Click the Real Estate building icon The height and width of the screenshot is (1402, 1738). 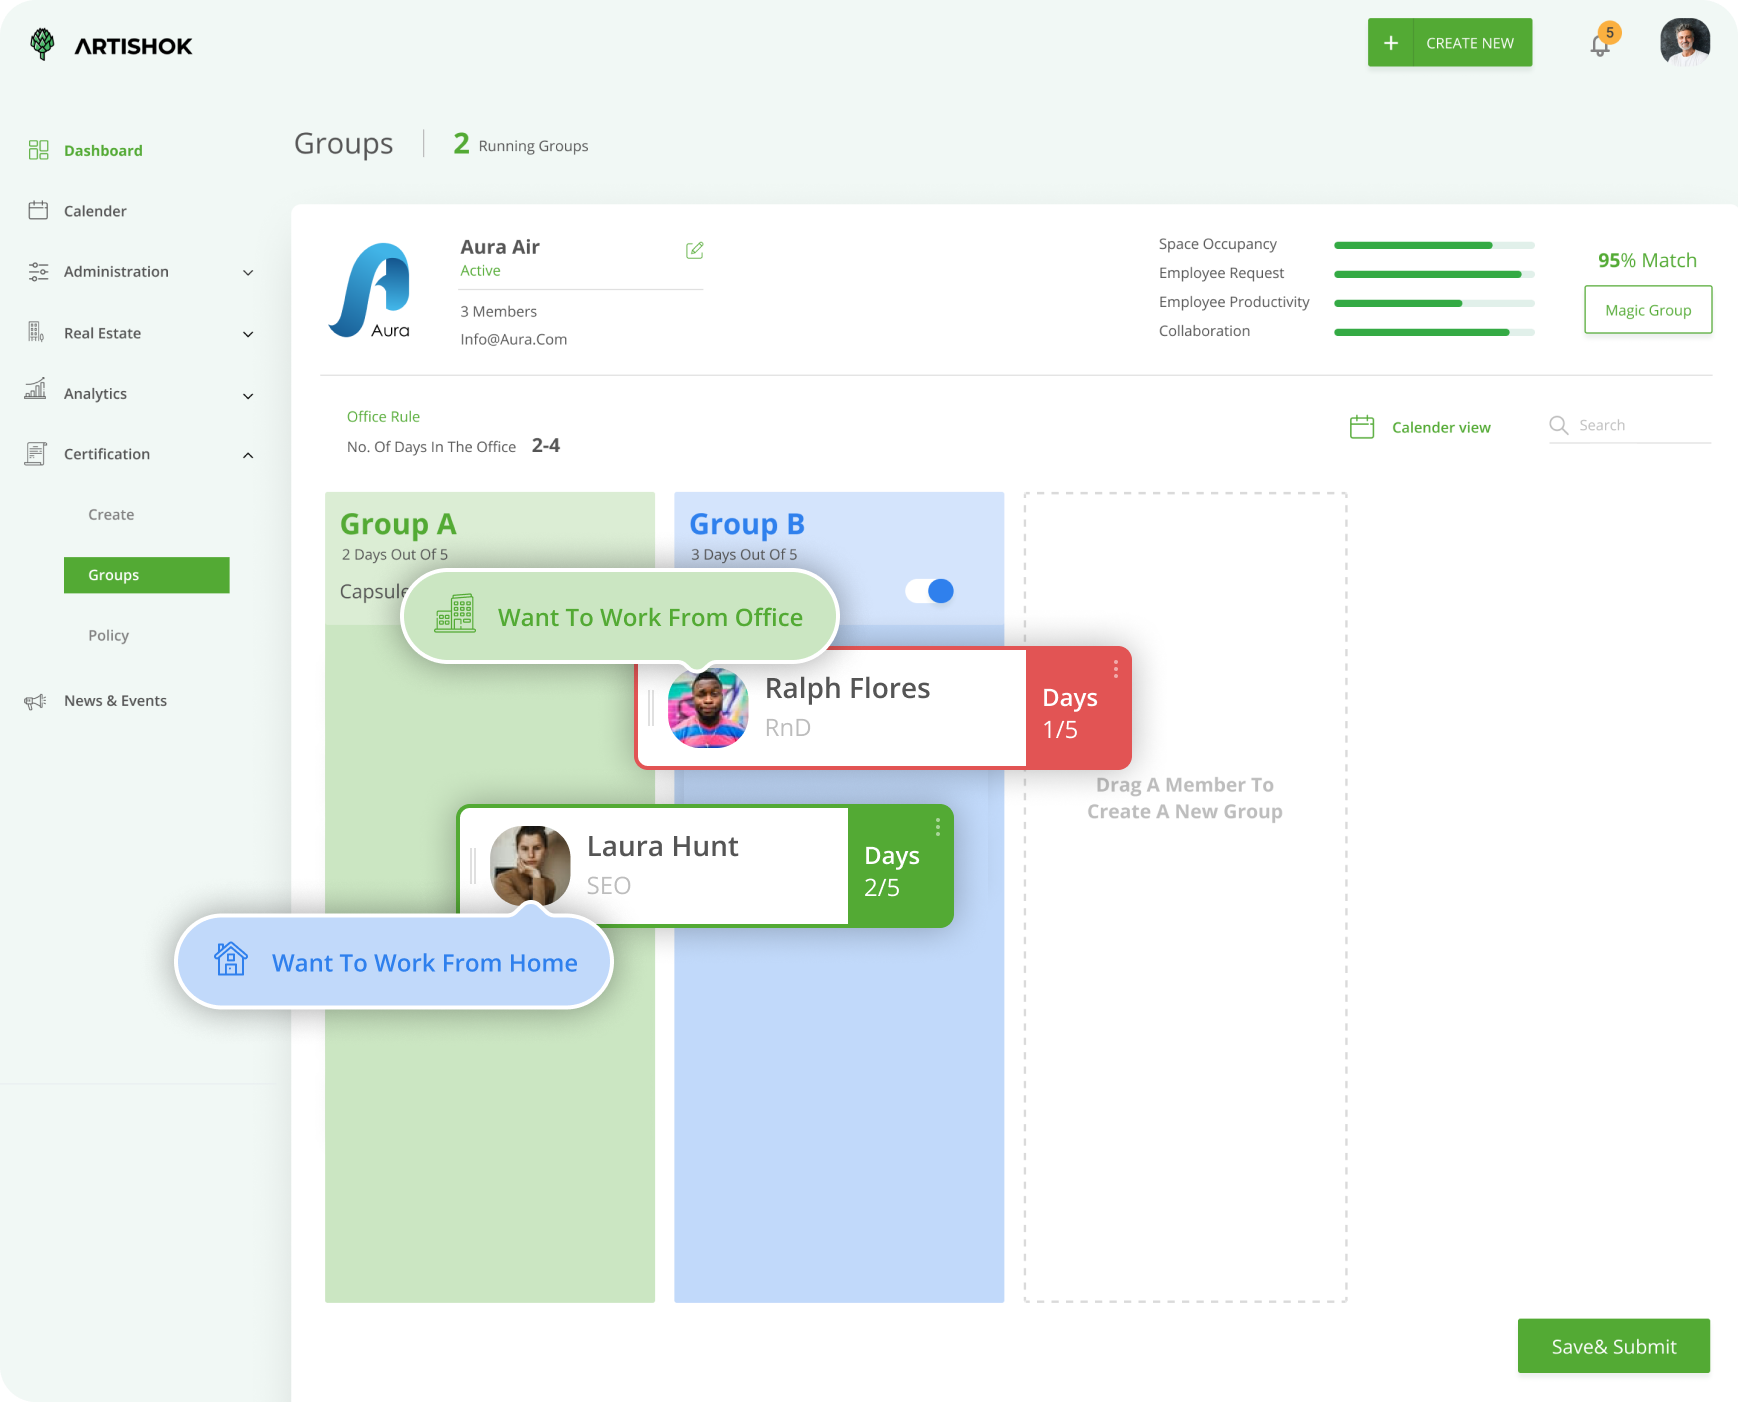click(36, 332)
